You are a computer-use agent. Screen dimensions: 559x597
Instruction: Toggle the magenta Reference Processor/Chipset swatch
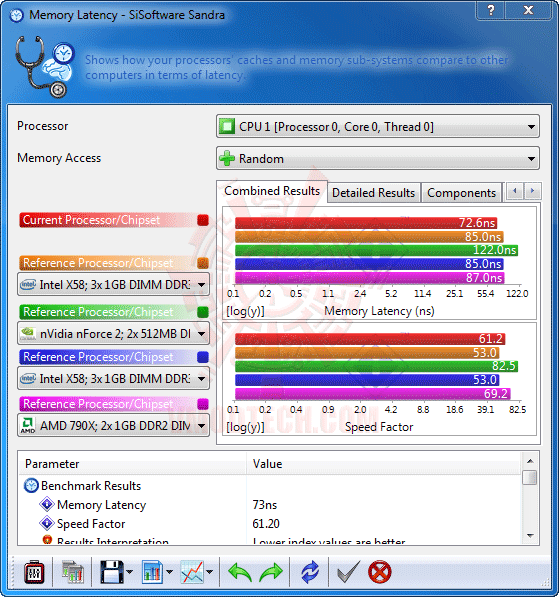click(x=203, y=404)
